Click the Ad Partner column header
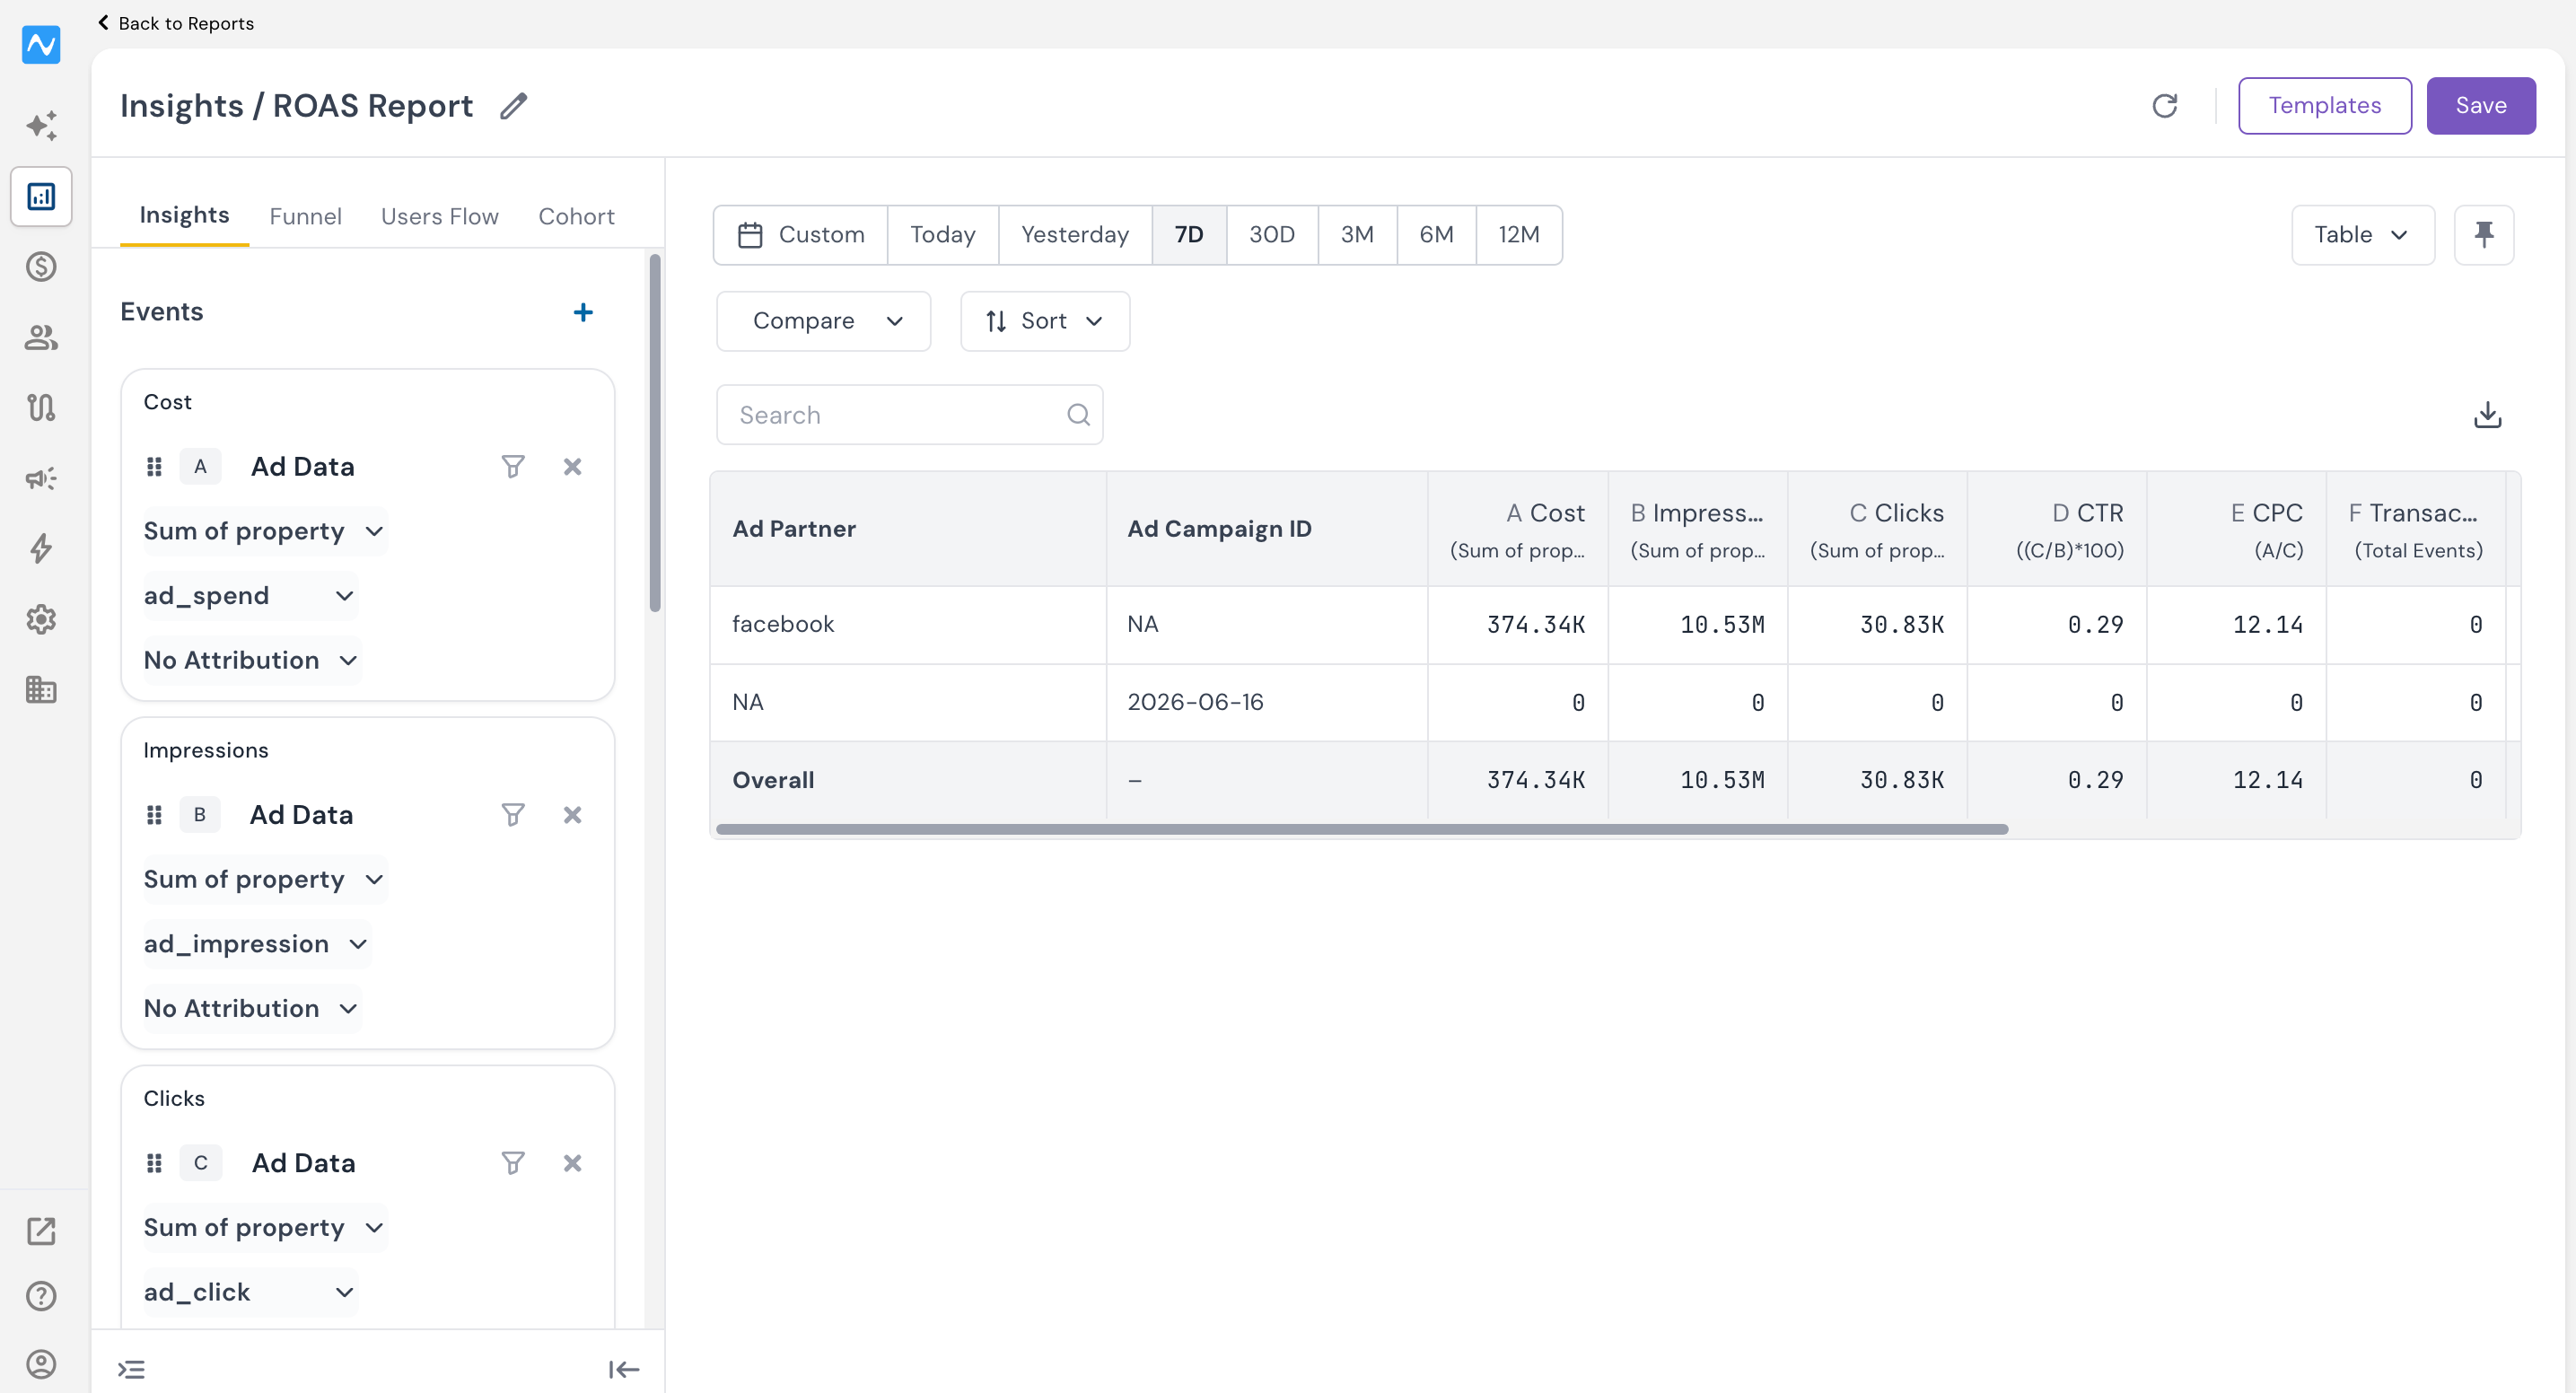Viewport: 2576px width, 1393px height. (908, 529)
